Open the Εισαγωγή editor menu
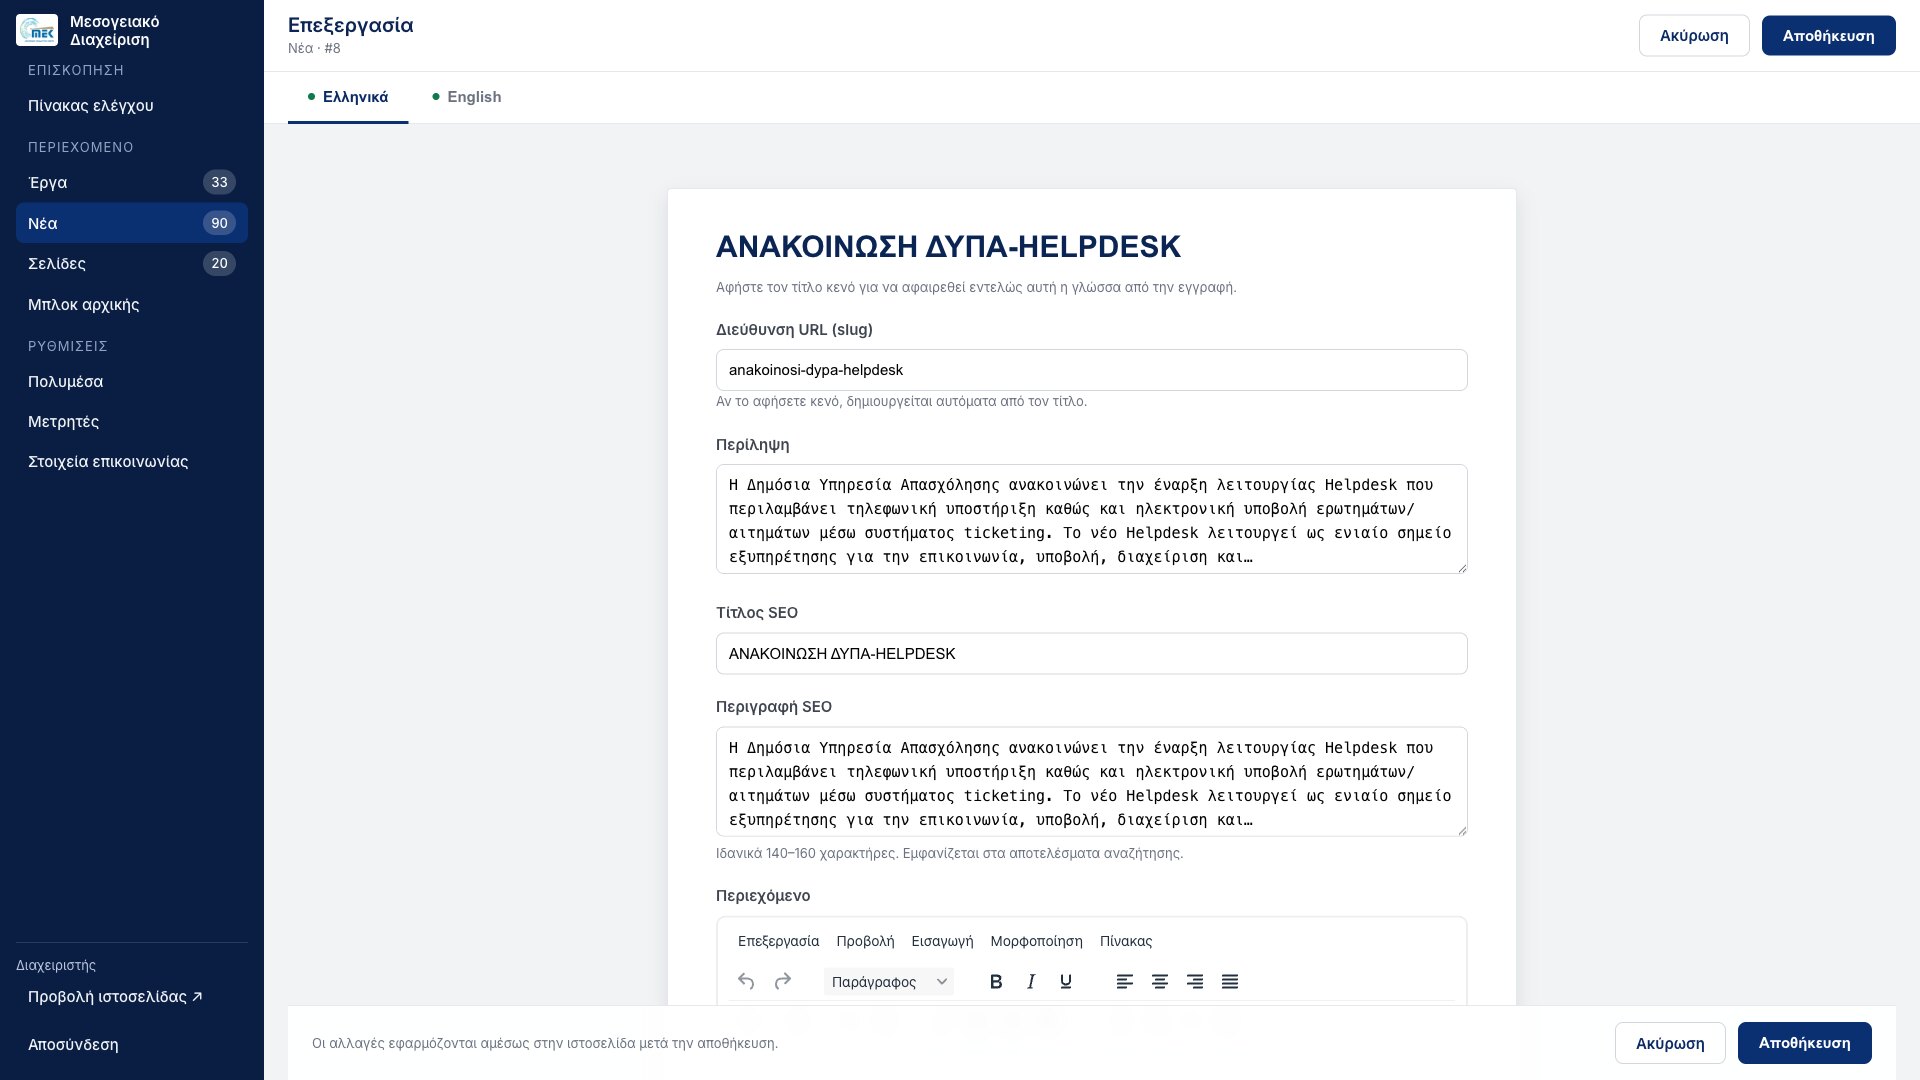1920x1080 pixels. point(942,941)
